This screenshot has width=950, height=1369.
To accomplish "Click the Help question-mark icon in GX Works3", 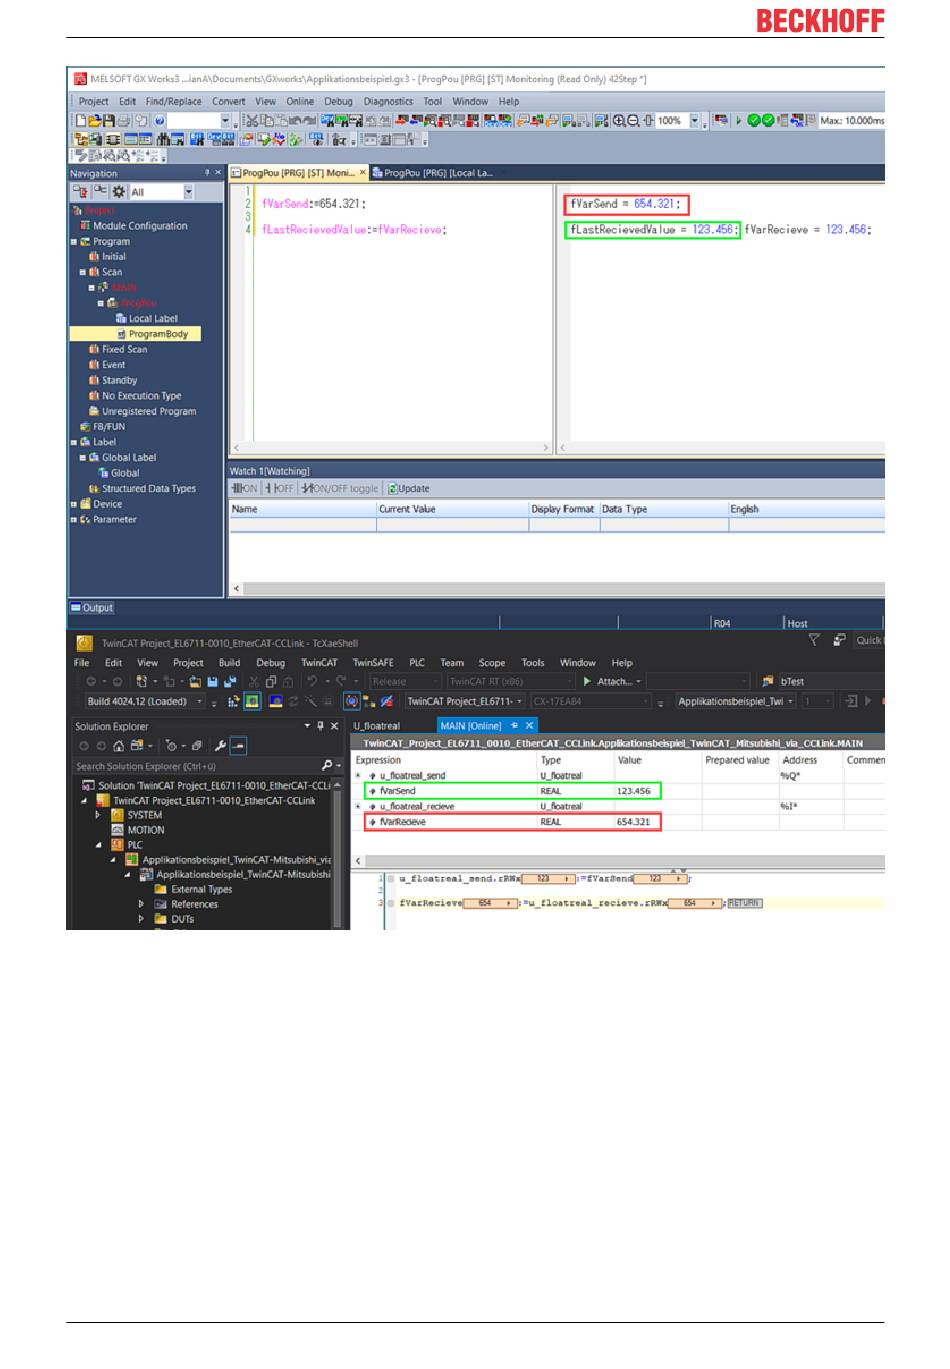I will coord(159,120).
